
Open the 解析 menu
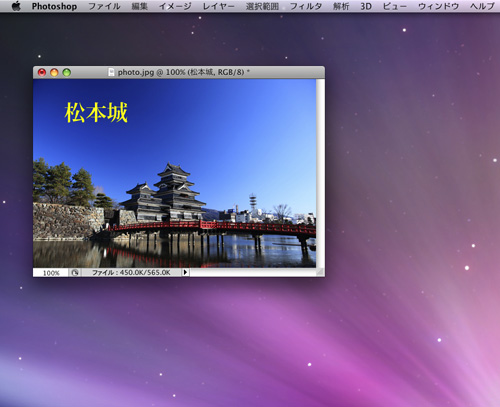point(341,6)
